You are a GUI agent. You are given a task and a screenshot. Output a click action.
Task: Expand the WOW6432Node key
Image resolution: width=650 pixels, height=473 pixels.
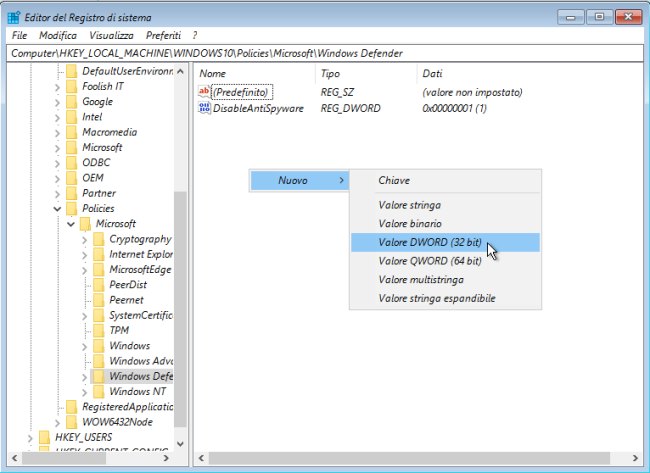(57, 422)
